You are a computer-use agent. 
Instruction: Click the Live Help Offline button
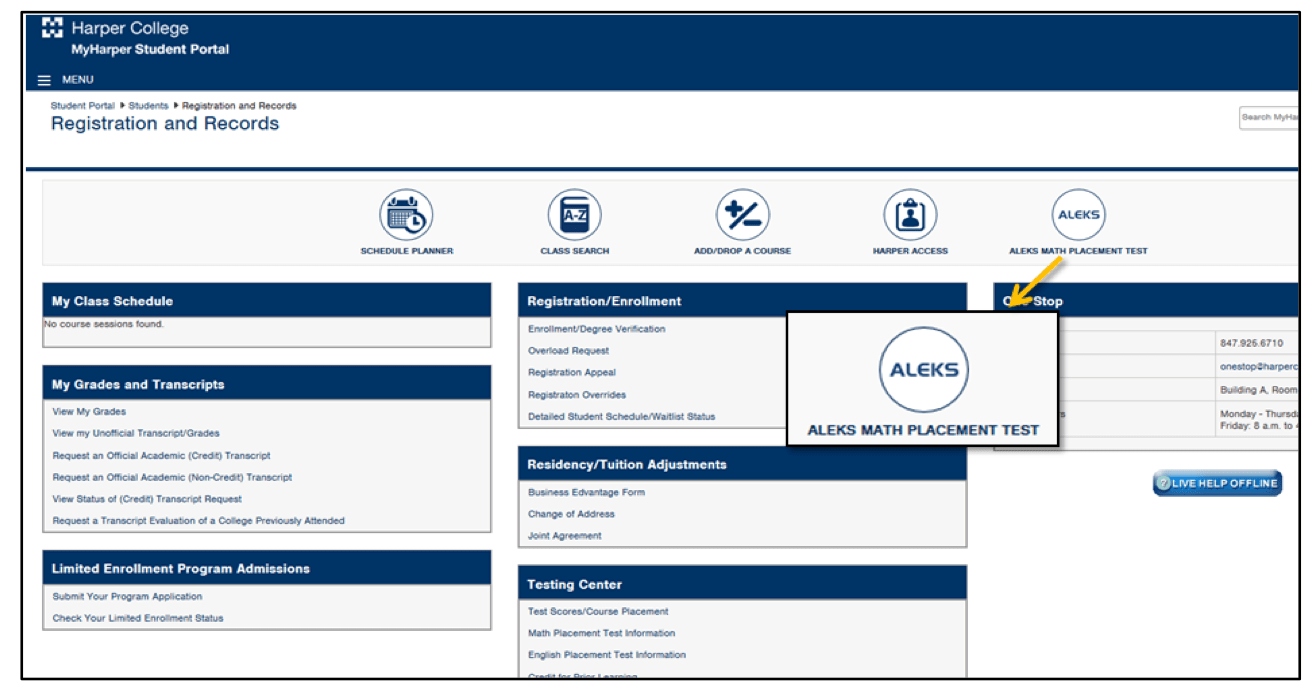[1217, 483]
